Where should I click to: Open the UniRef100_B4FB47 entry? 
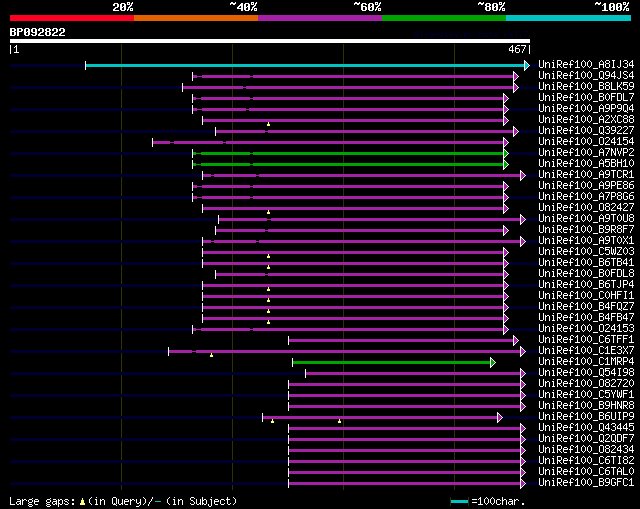point(586,318)
